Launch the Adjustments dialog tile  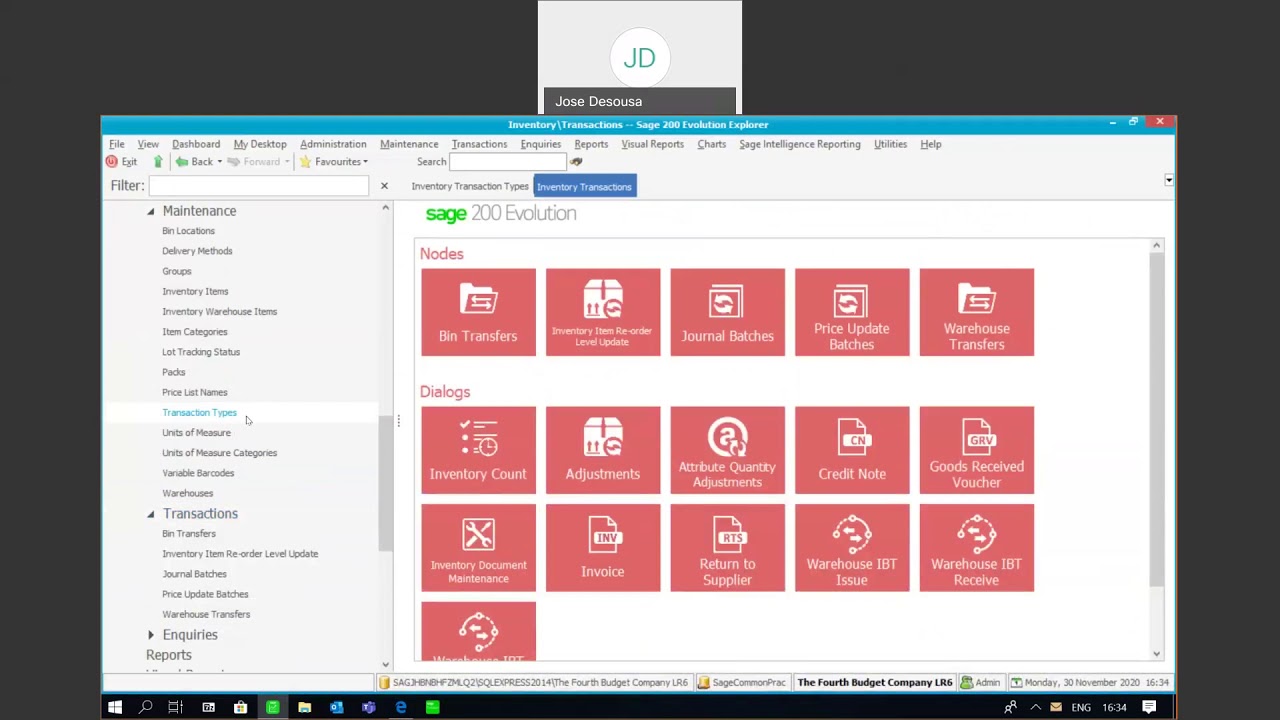point(603,450)
